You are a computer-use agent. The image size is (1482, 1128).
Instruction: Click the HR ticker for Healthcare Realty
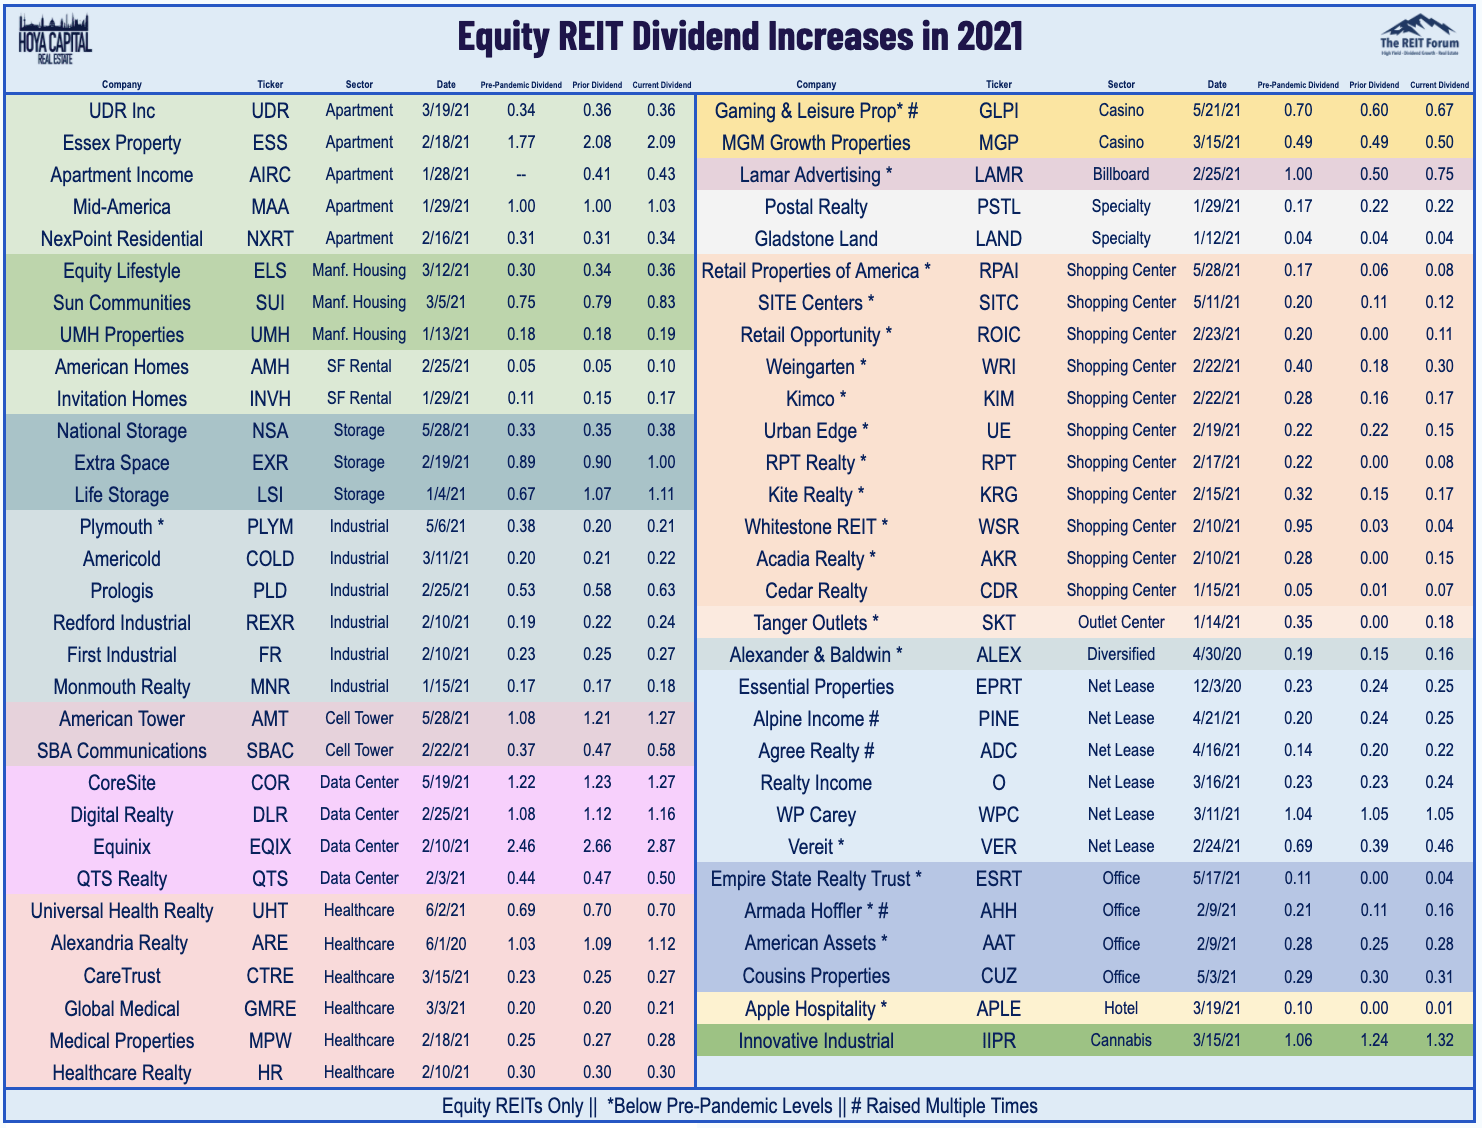(270, 1073)
